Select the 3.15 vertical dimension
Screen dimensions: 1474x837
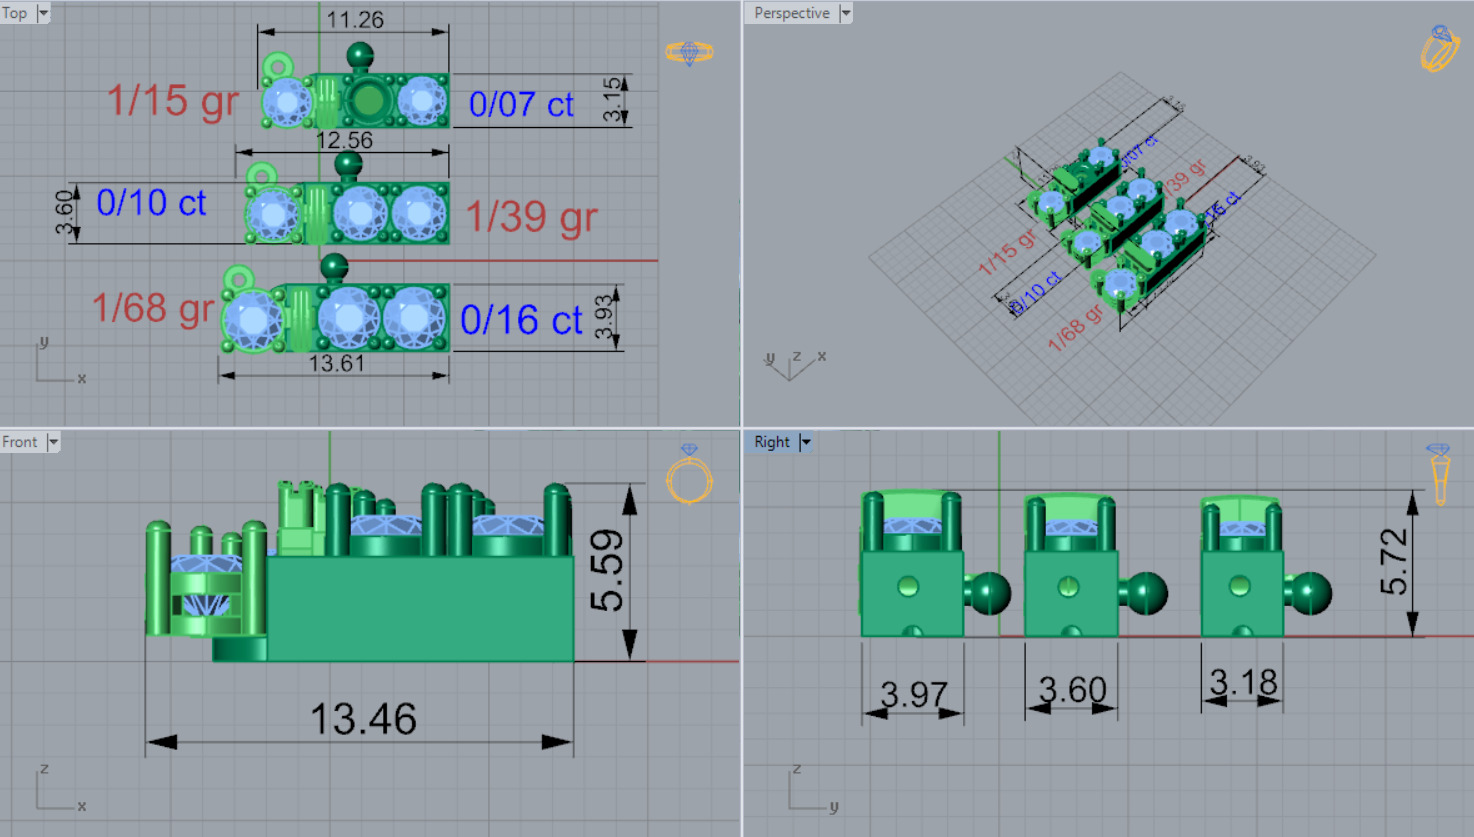coord(614,100)
